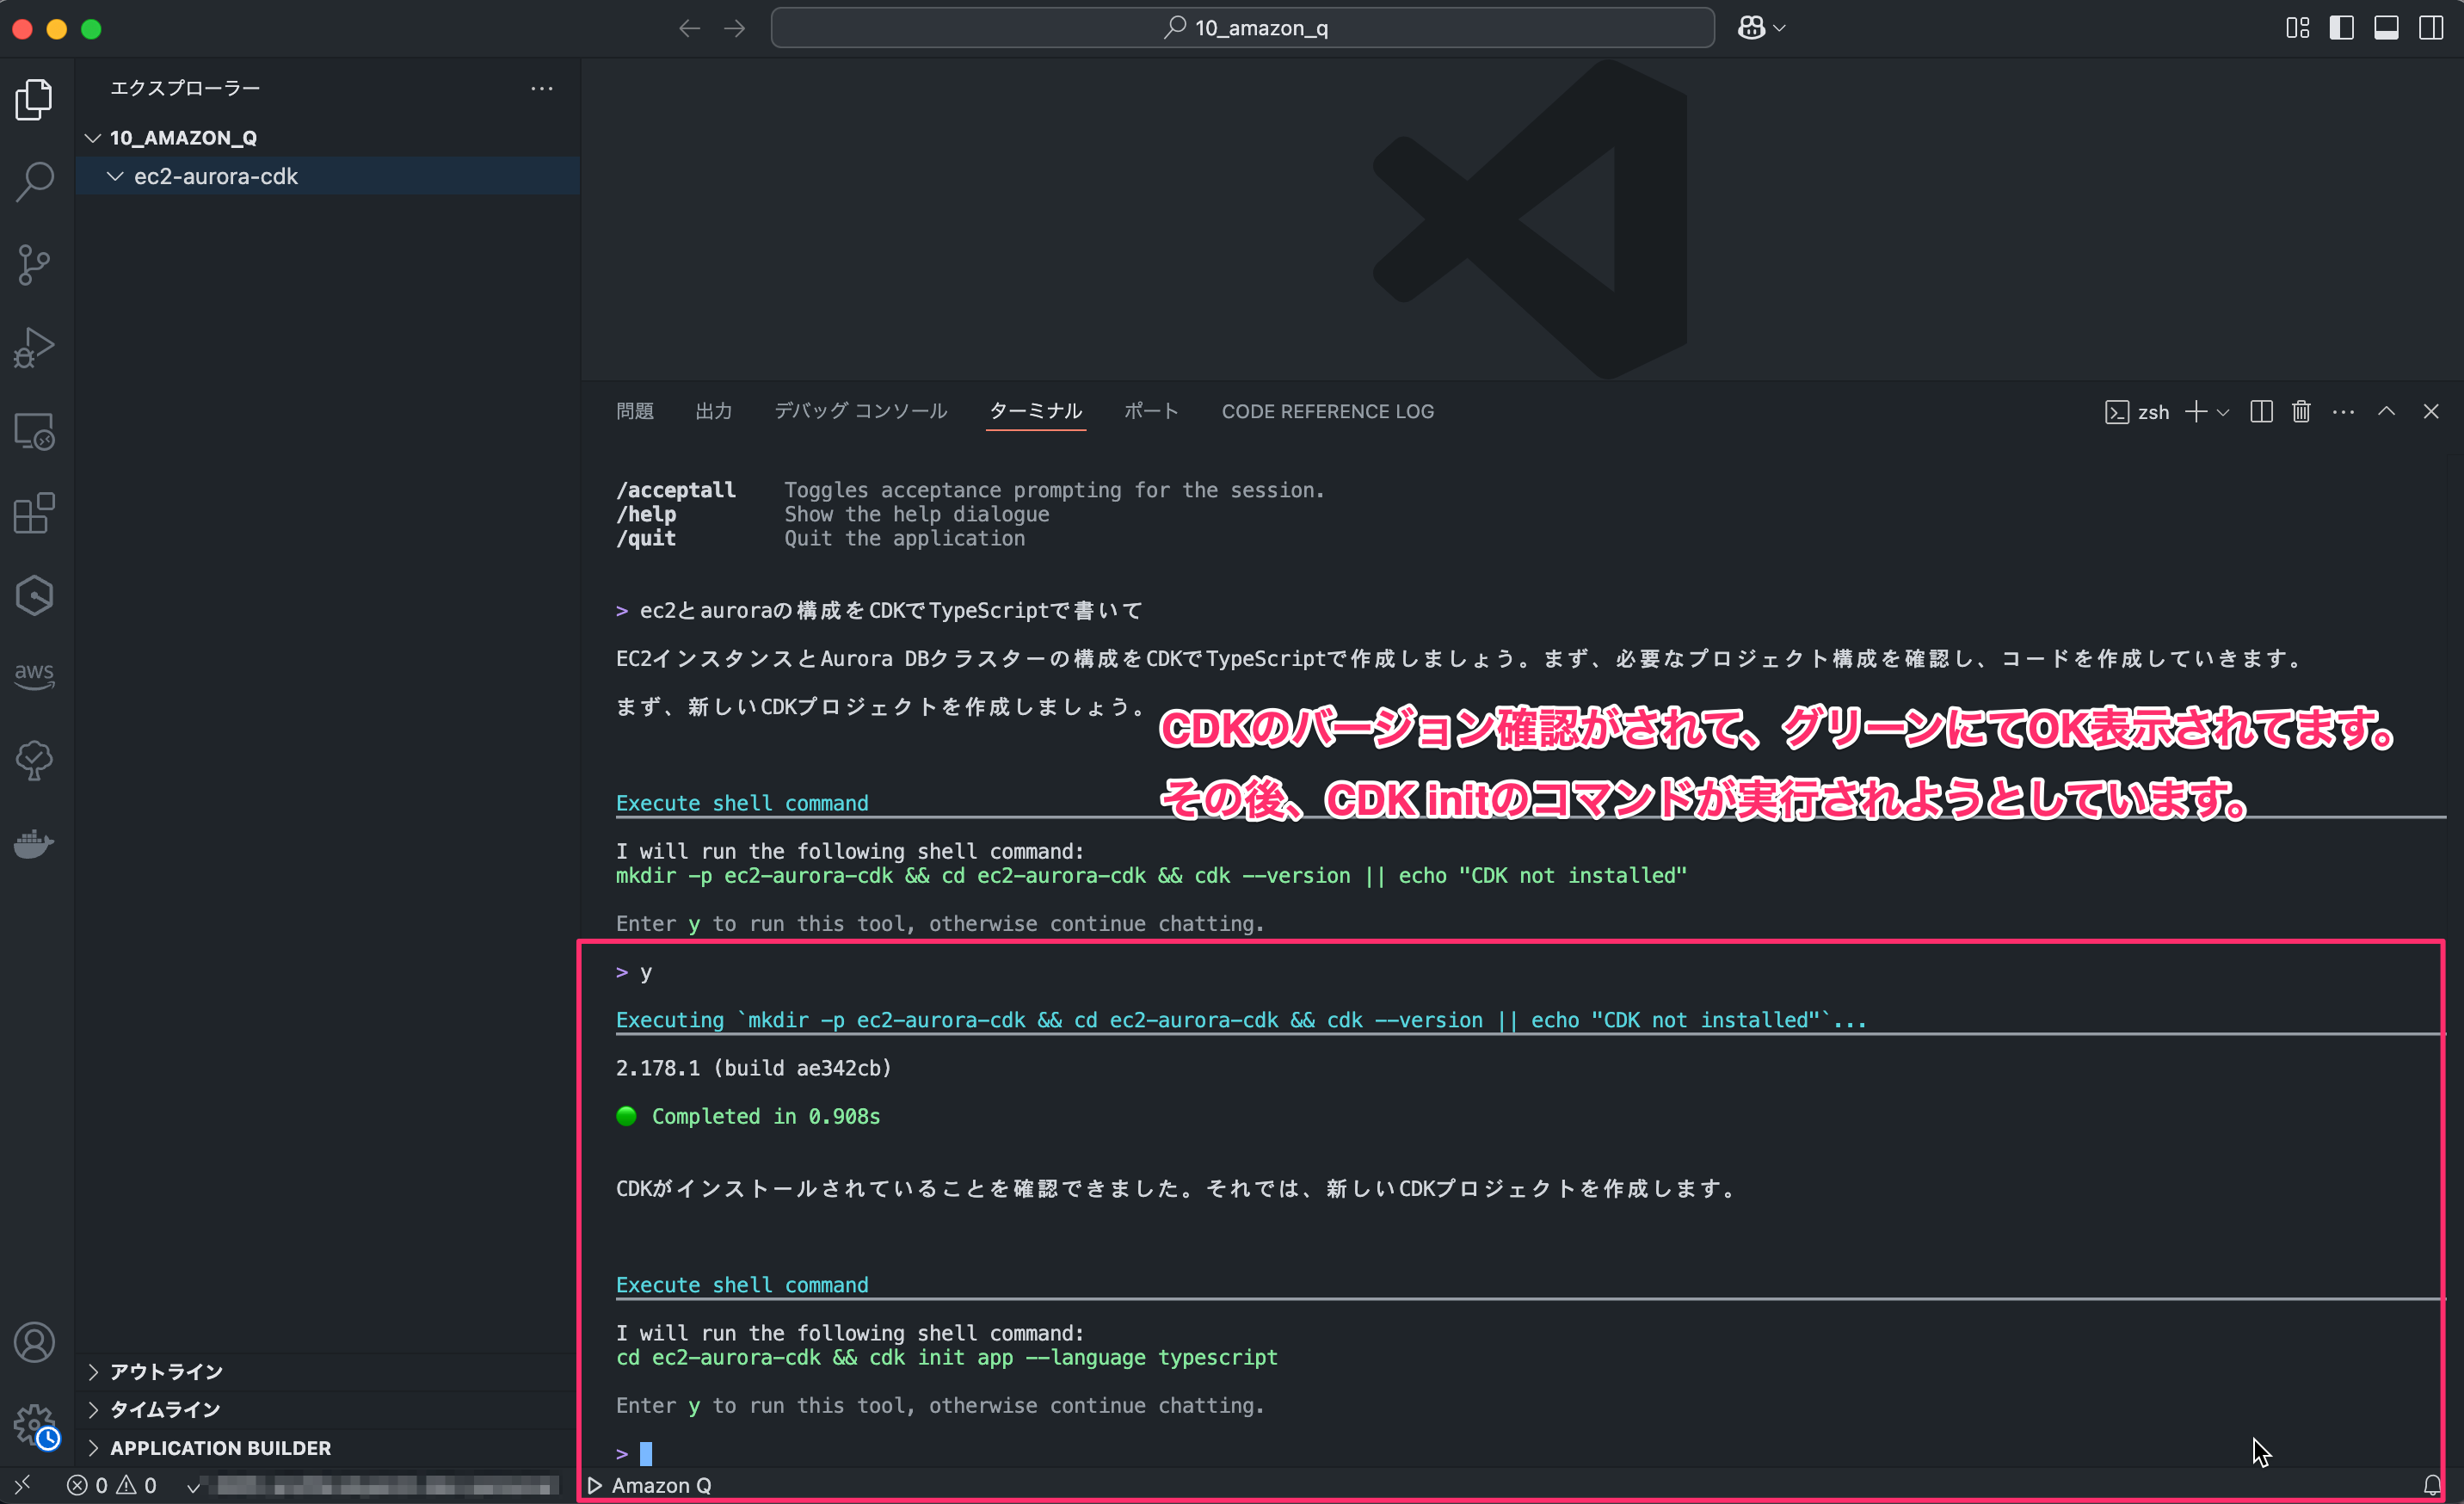Open Customize Layout icon
2464x1504 pixels.
click(2298, 28)
